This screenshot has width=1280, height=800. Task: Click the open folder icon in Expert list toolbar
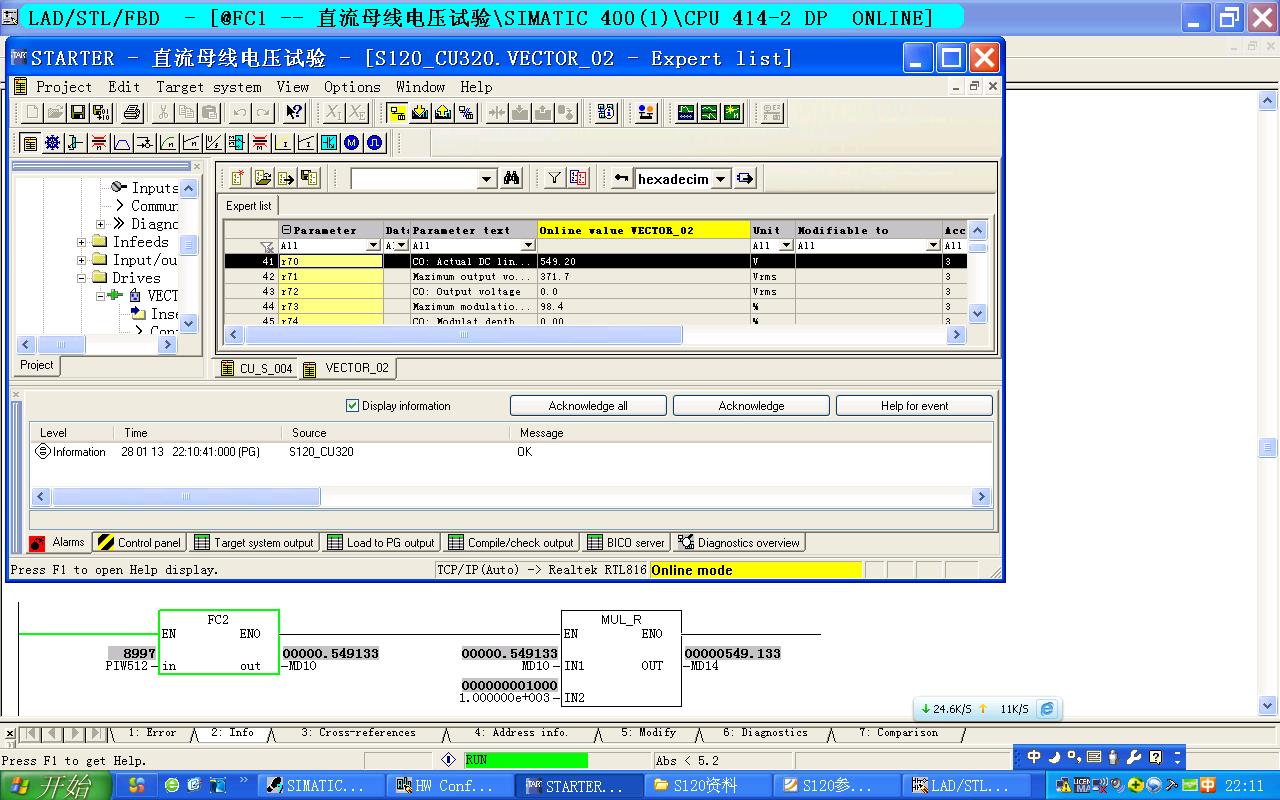pyautogui.click(x=263, y=179)
